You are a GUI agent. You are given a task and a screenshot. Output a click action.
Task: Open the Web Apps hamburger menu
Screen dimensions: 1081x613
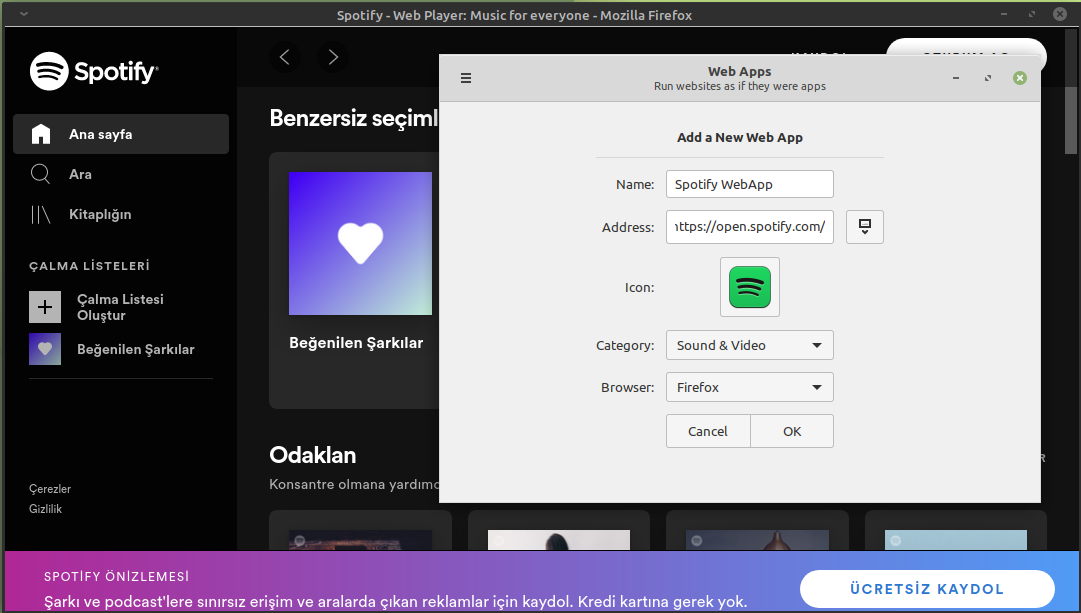tap(466, 78)
